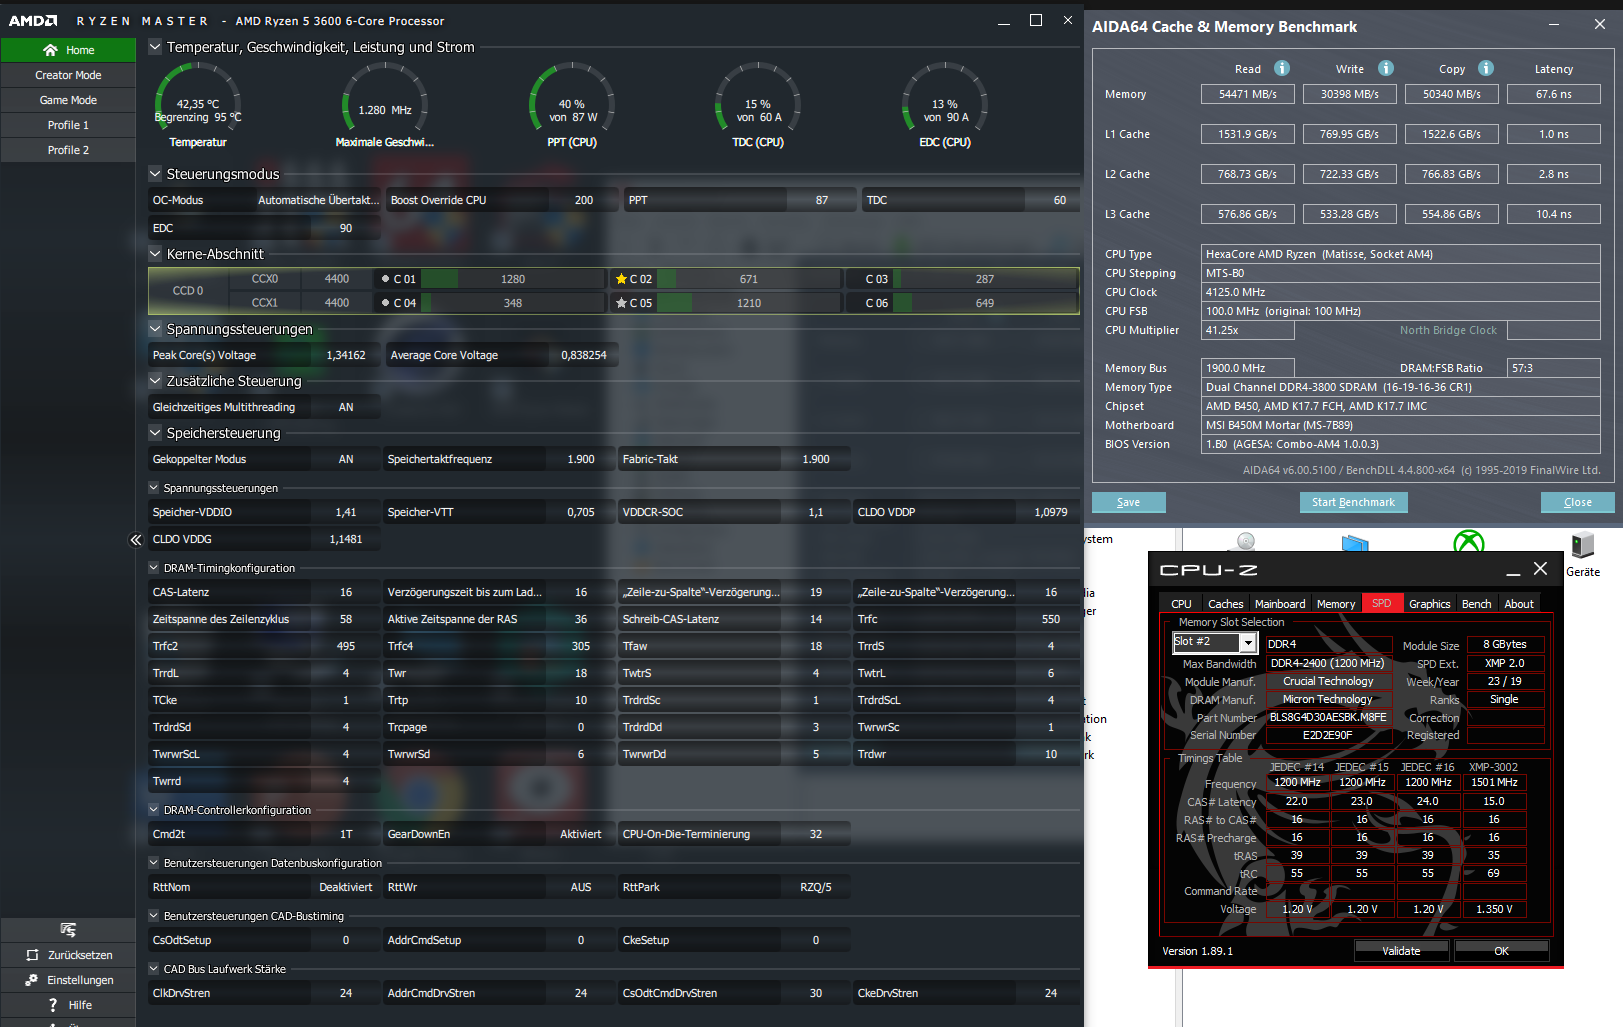Collapse the Kerne-Abschnitt section
This screenshot has height=1027, width=1623.
click(x=155, y=254)
